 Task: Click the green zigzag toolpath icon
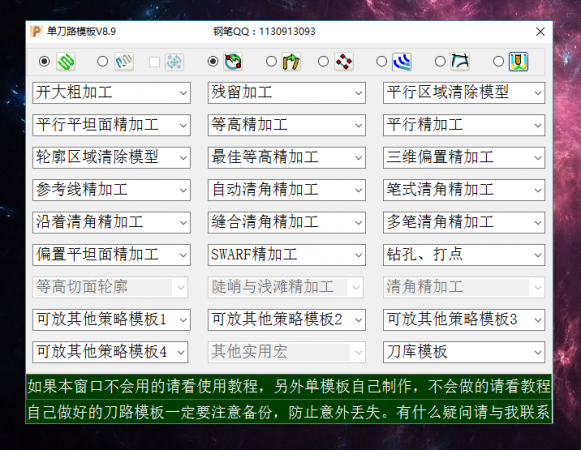pyautogui.click(x=66, y=62)
